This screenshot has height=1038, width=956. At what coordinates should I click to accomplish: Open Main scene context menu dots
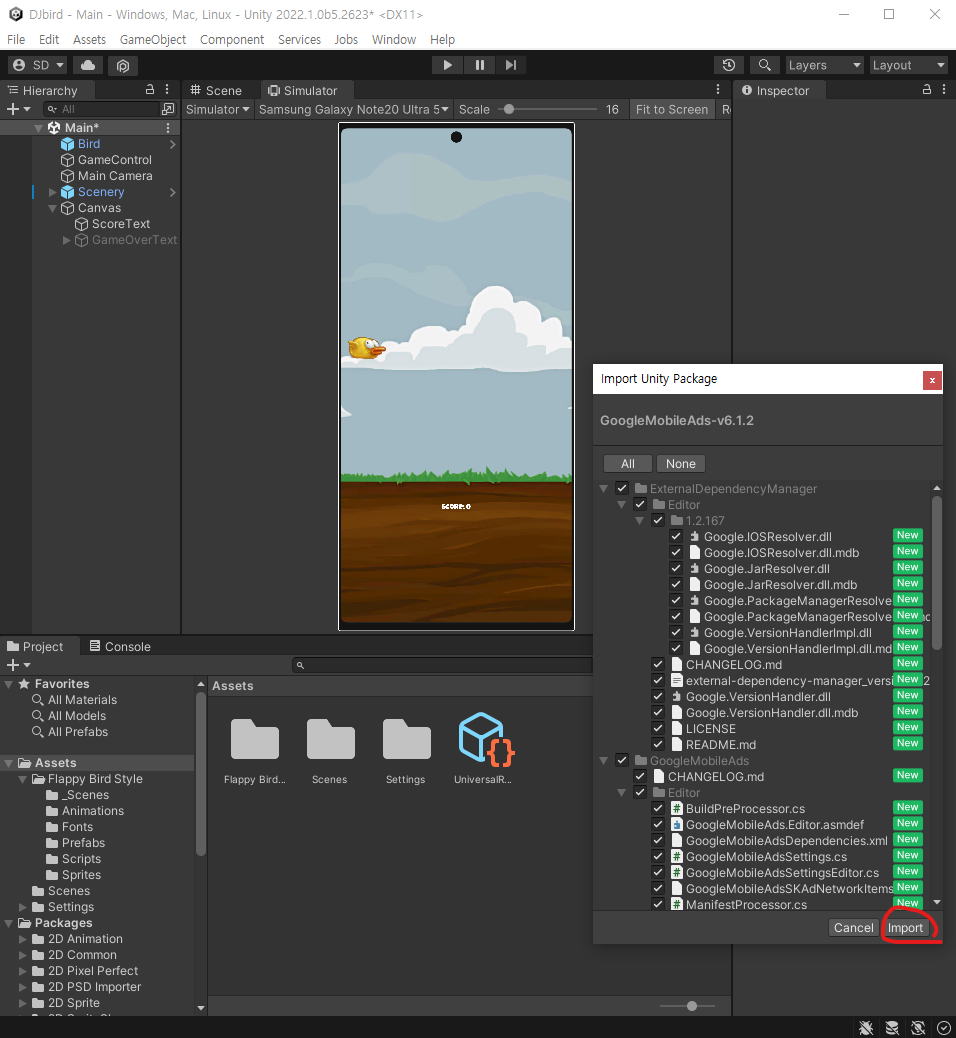point(167,128)
